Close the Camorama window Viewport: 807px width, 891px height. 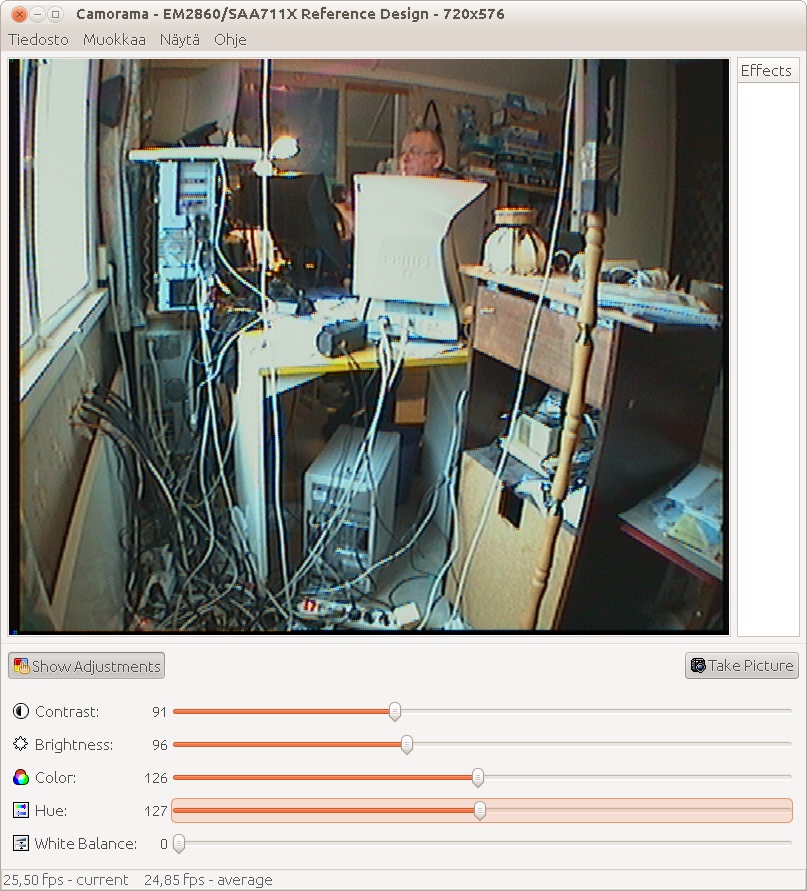pyautogui.click(x=19, y=14)
